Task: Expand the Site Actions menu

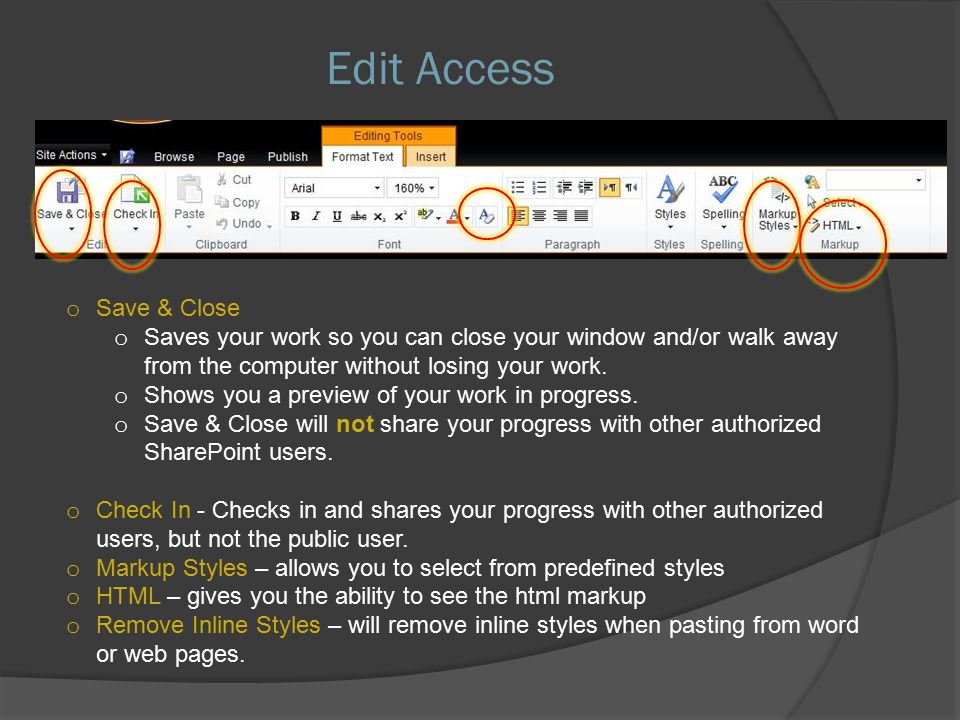Action: click(72, 155)
